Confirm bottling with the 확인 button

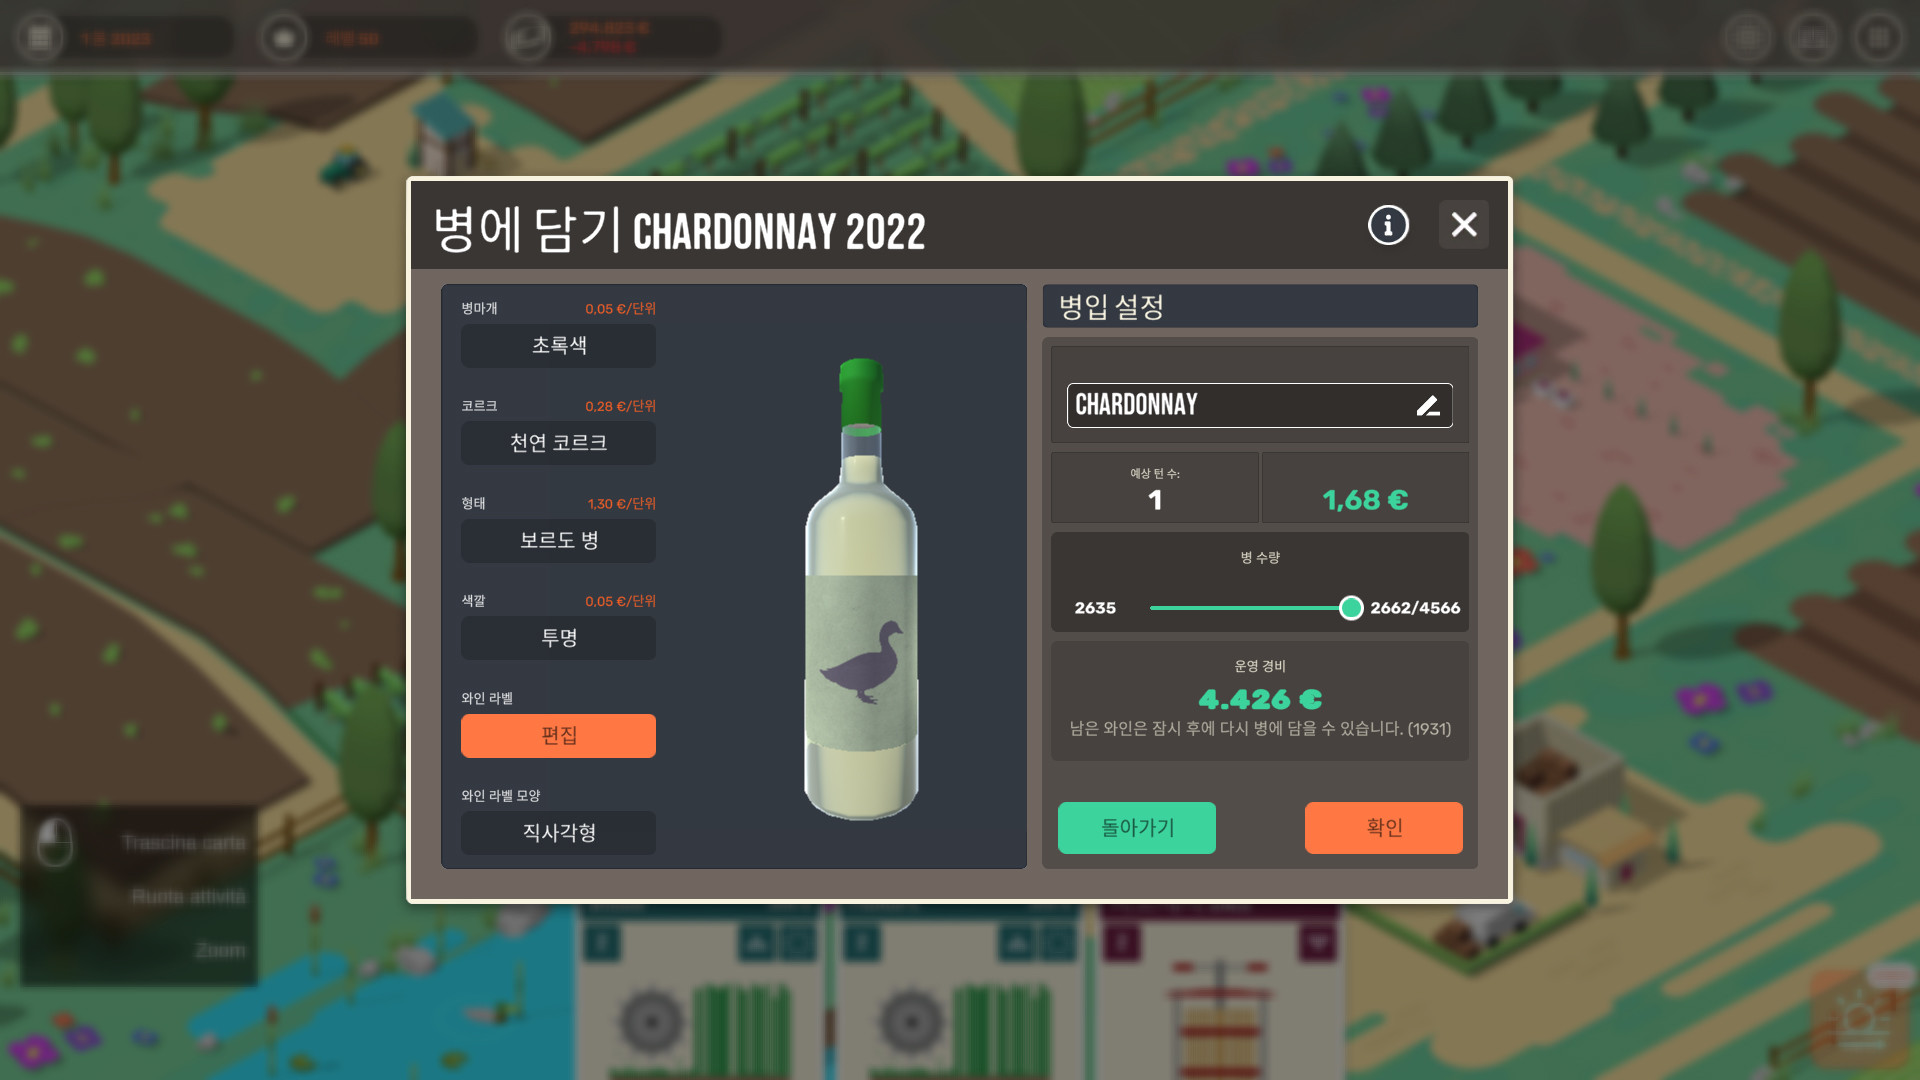[x=1384, y=828]
